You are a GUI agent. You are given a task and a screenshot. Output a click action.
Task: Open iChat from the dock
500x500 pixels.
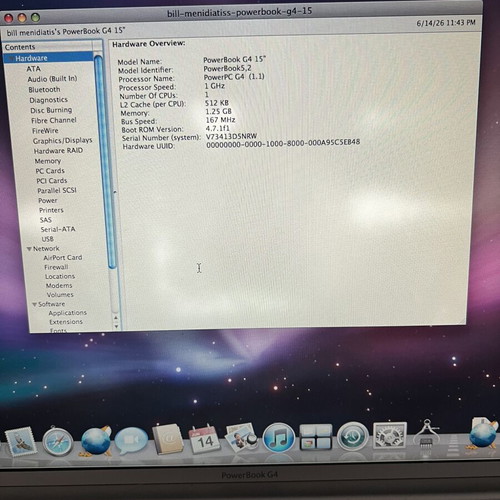pos(131,441)
